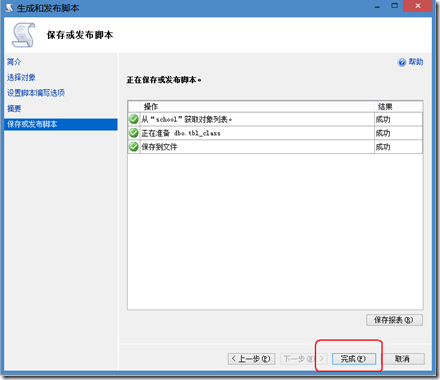Screen dimensions: 440x380
Task: Close the 生成和发布脚本 window
Action: (x=418, y=6)
